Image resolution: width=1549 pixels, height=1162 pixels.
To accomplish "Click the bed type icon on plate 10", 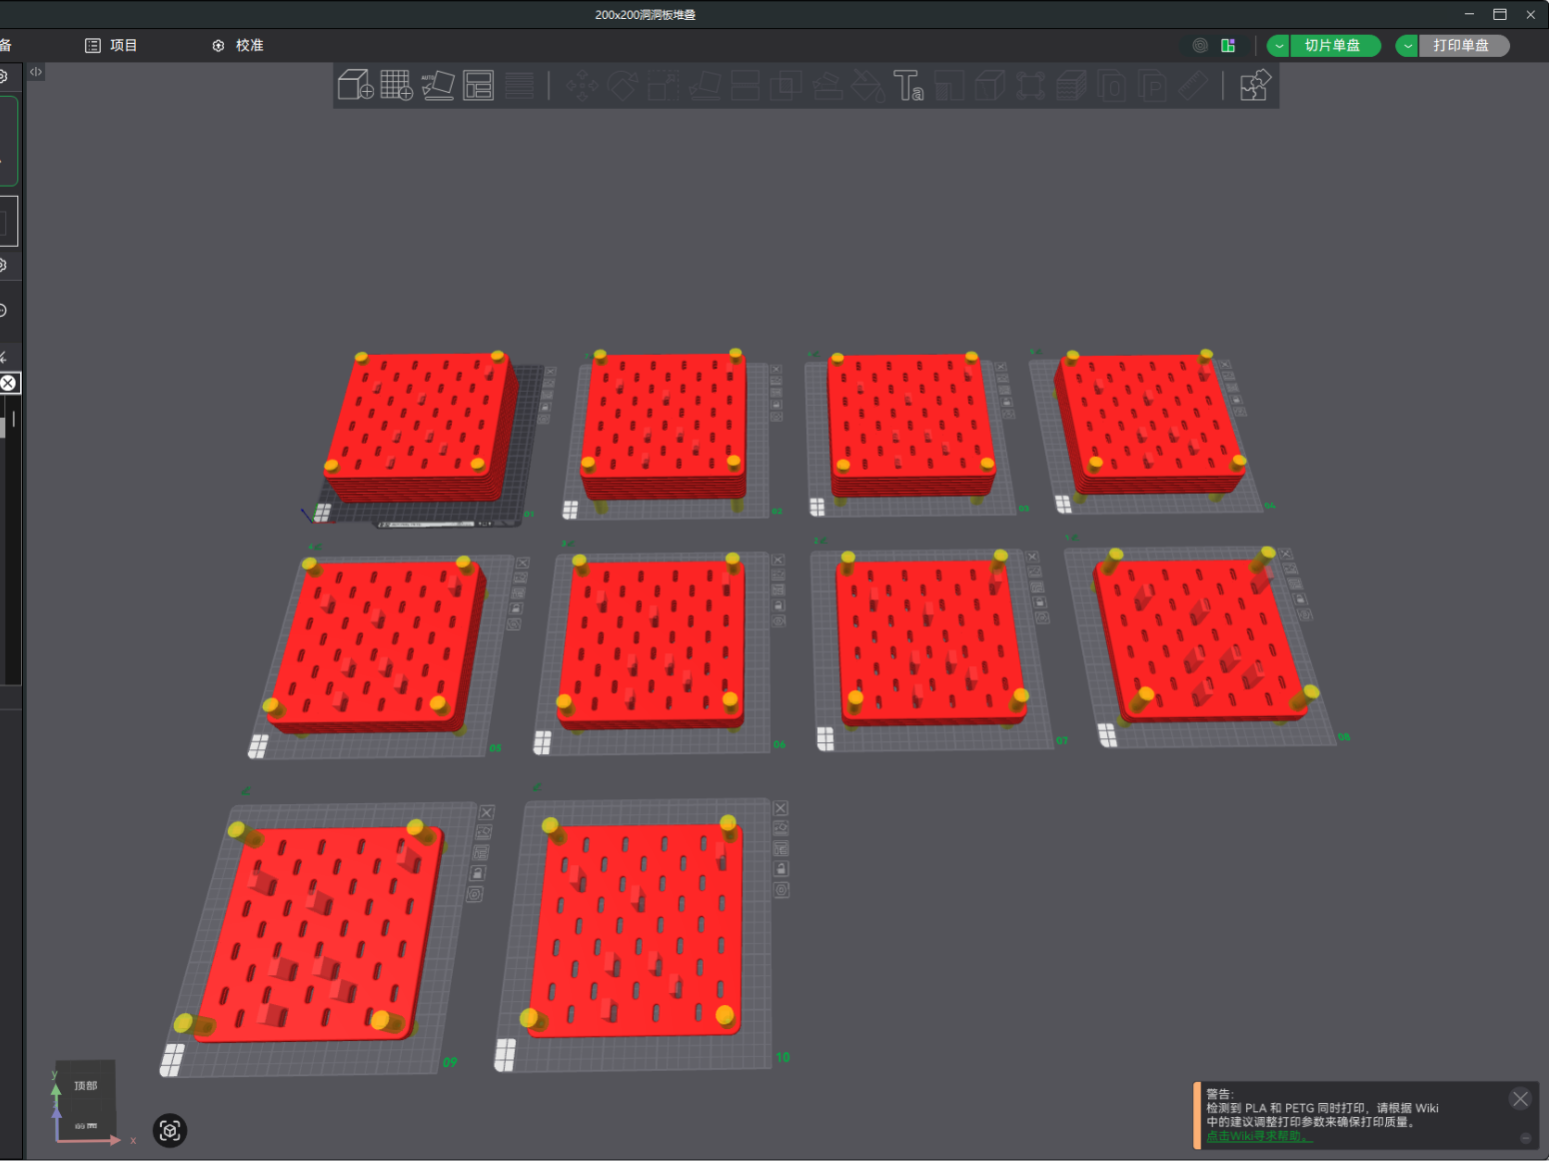I will coord(505,1054).
